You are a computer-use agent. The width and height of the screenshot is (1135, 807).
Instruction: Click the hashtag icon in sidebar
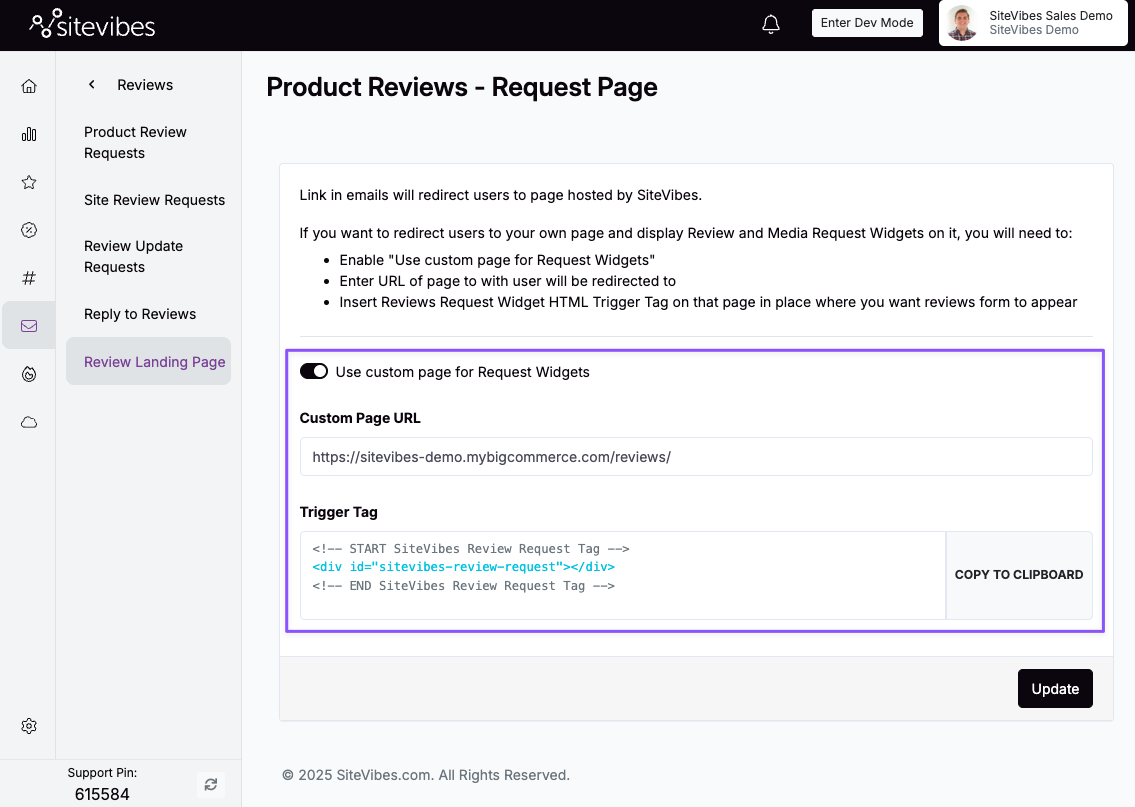(x=29, y=278)
